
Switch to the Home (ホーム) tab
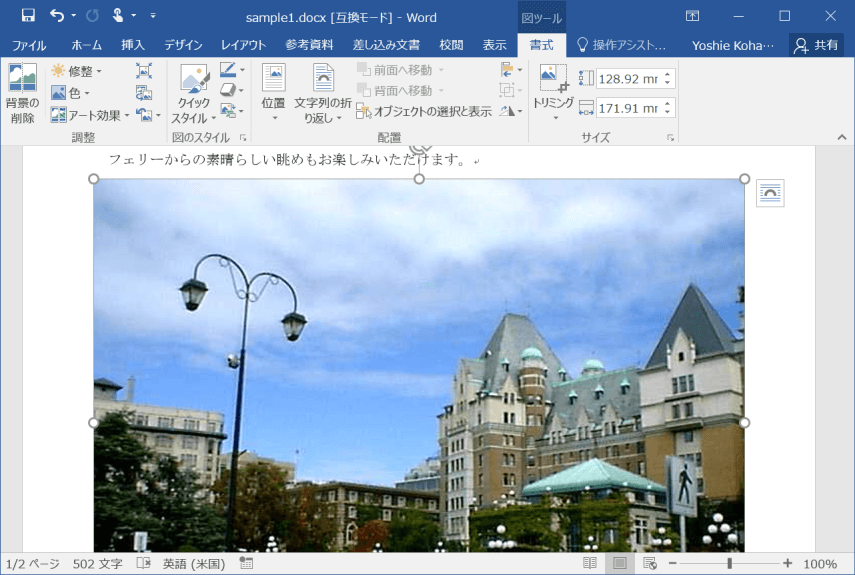tap(86, 45)
